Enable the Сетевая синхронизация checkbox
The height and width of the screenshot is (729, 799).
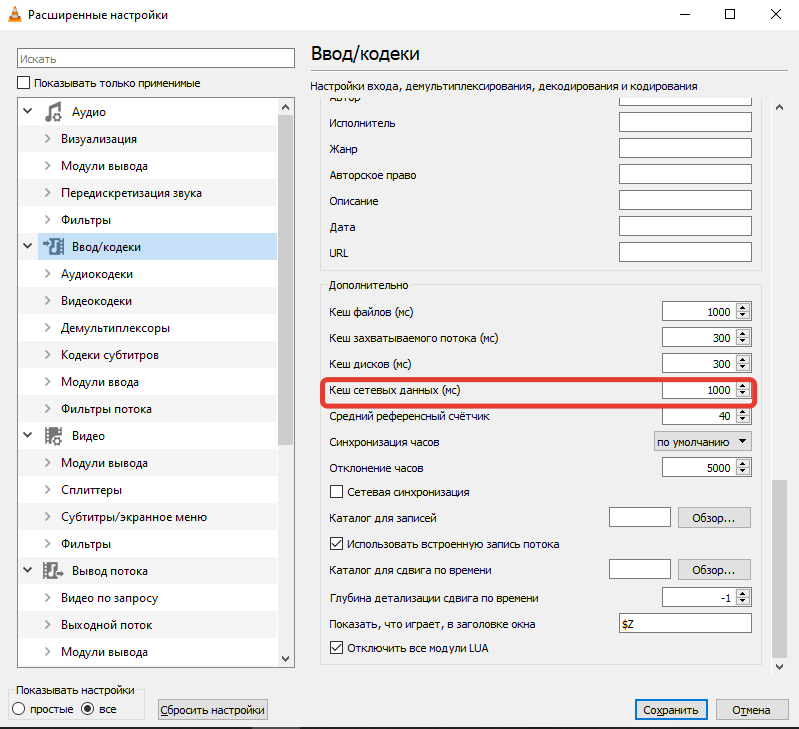pyautogui.click(x=337, y=492)
